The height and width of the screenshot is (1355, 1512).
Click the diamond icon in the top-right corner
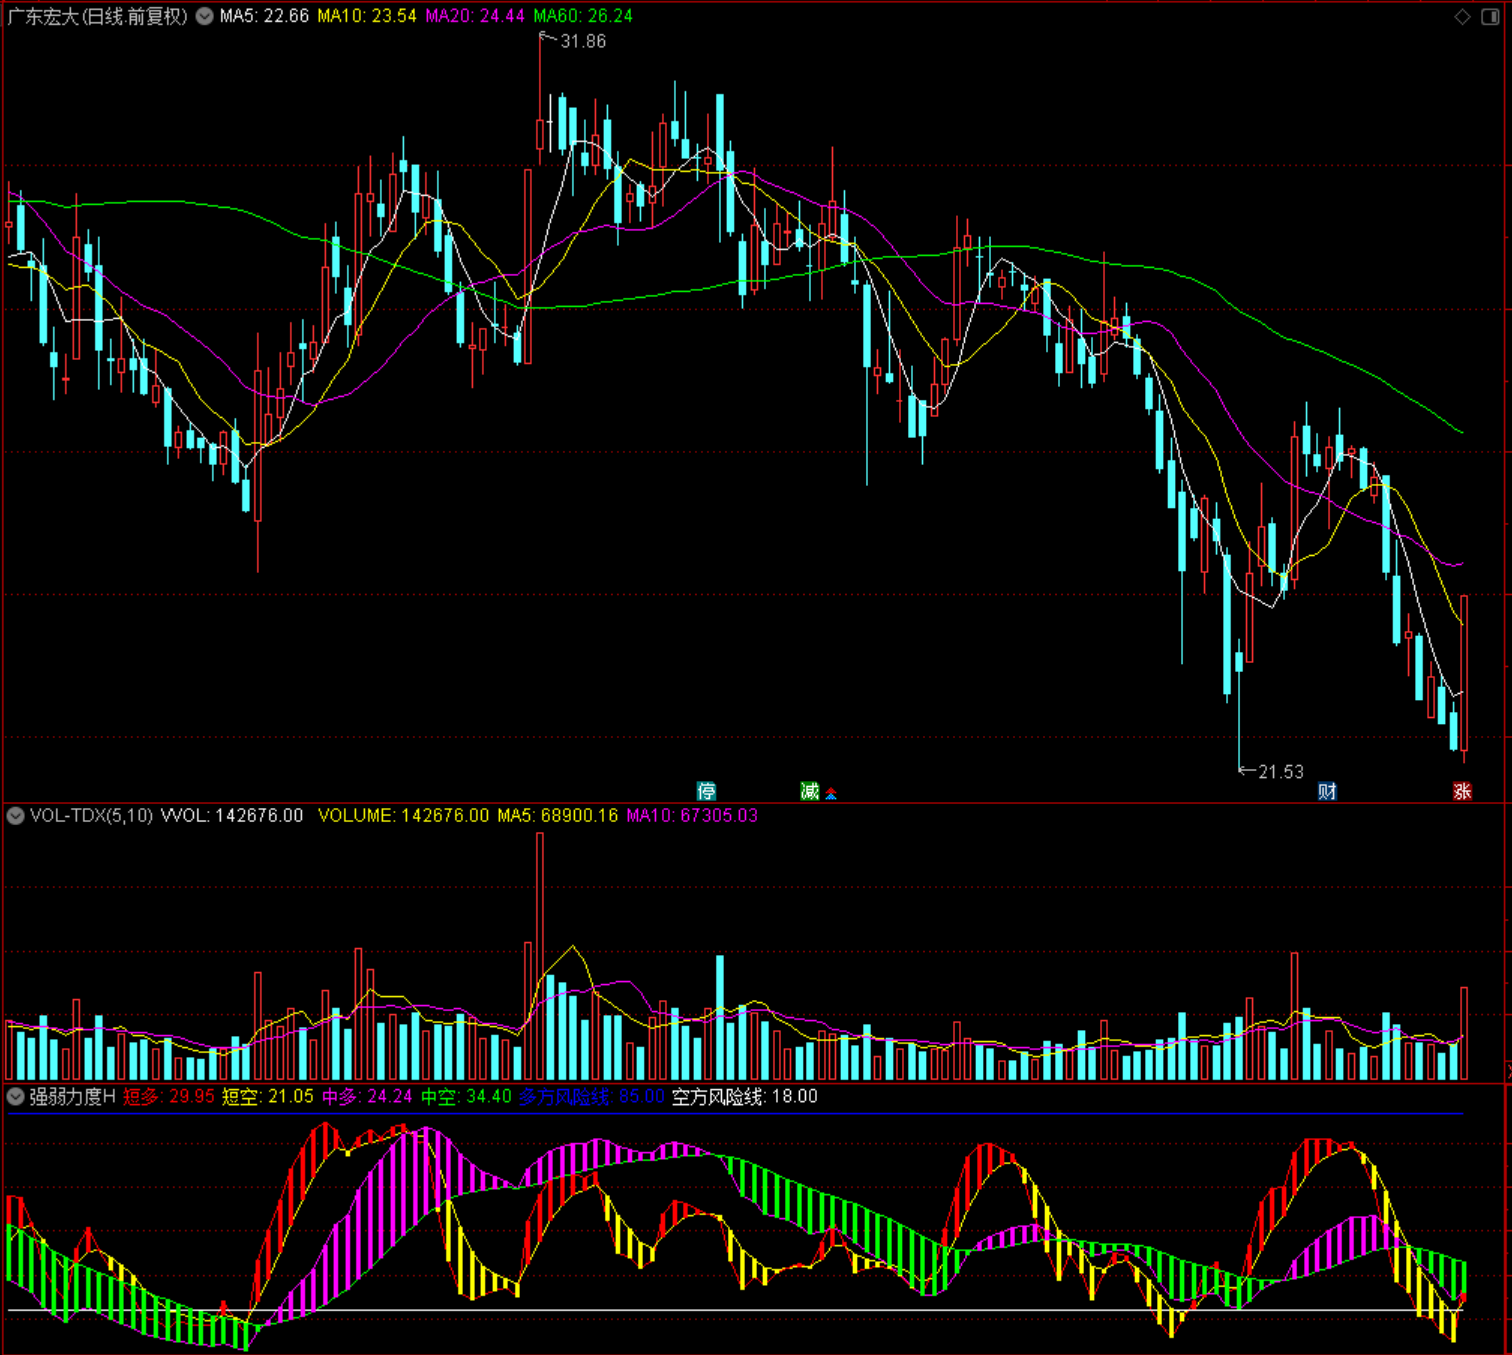tap(1462, 16)
